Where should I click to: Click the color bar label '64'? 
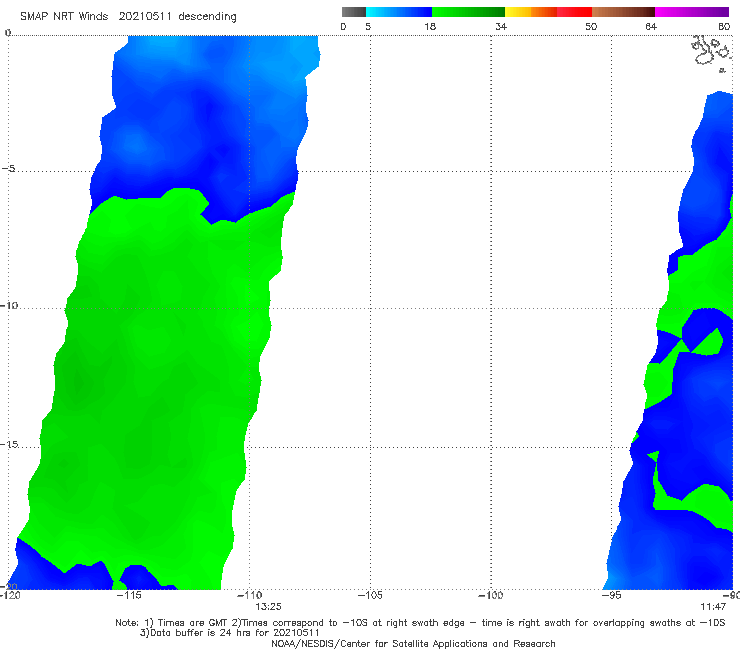click(651, 27)
